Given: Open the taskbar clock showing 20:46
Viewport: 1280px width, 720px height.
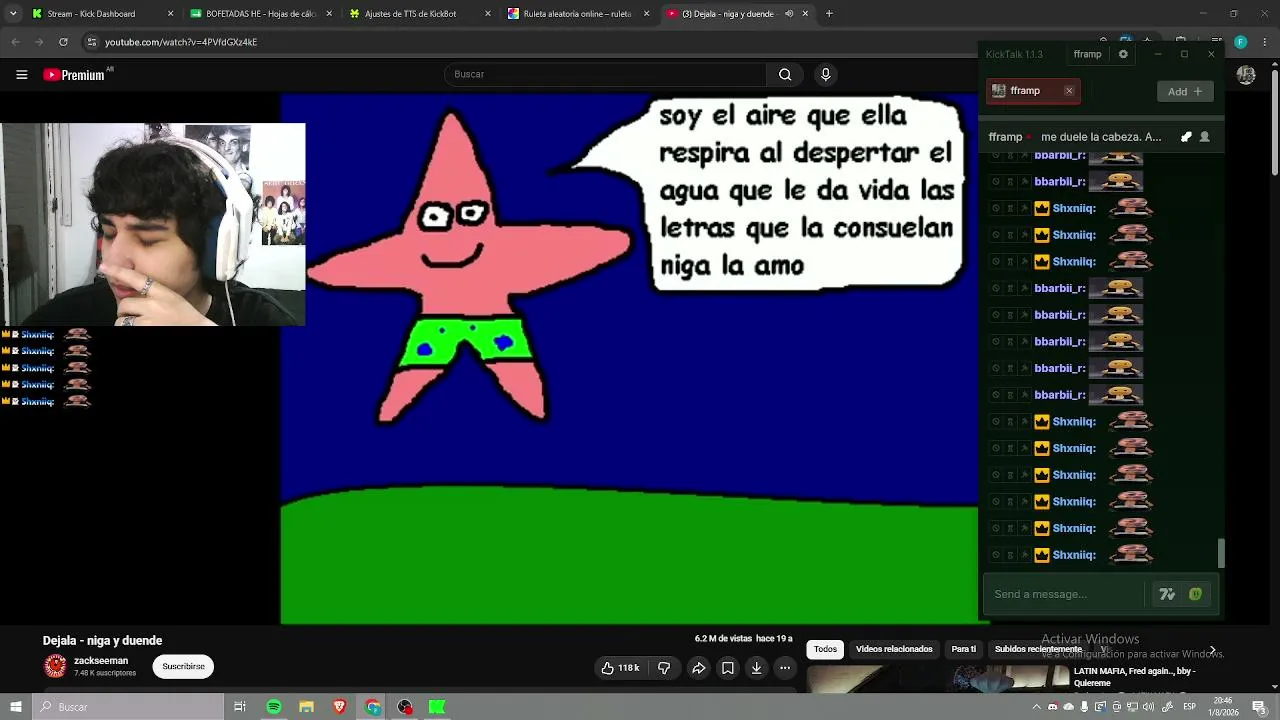Looking at the screenshot, I should click(x=1225, y=707).
